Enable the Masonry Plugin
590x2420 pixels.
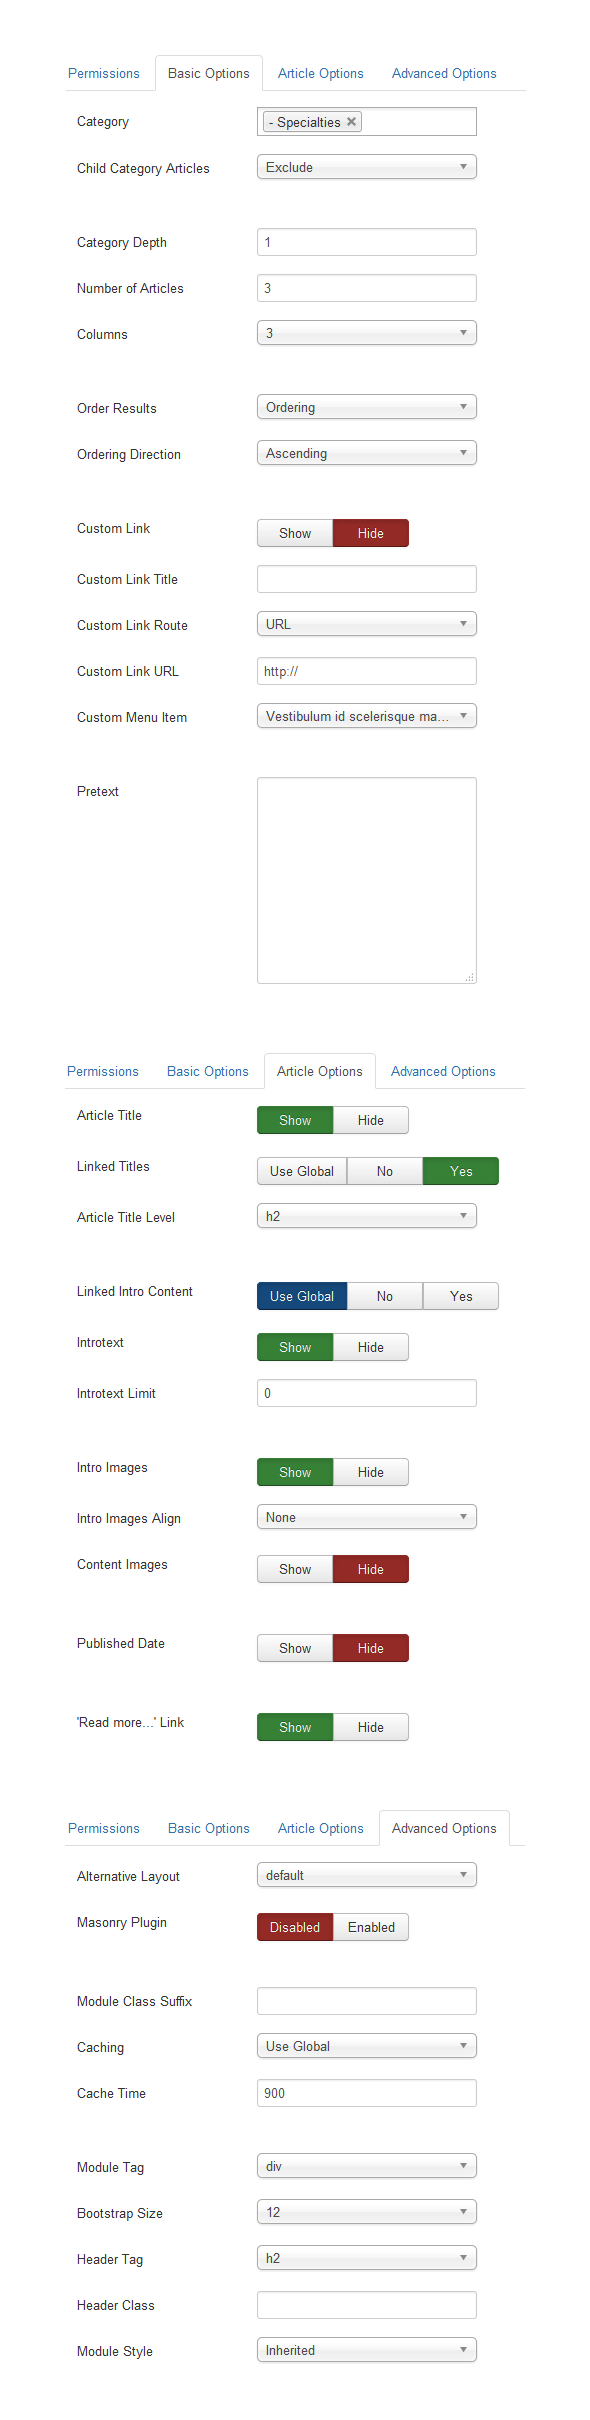point(371,1927)
